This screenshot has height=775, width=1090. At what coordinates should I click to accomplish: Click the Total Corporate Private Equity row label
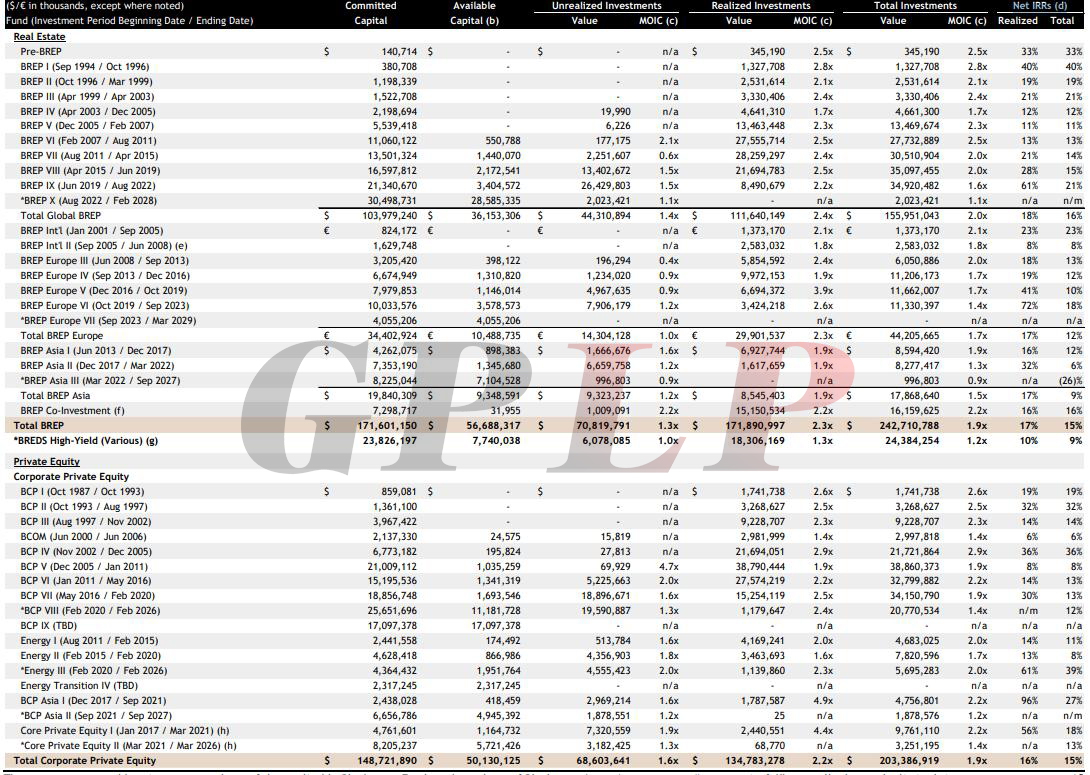tap(85, 761)
